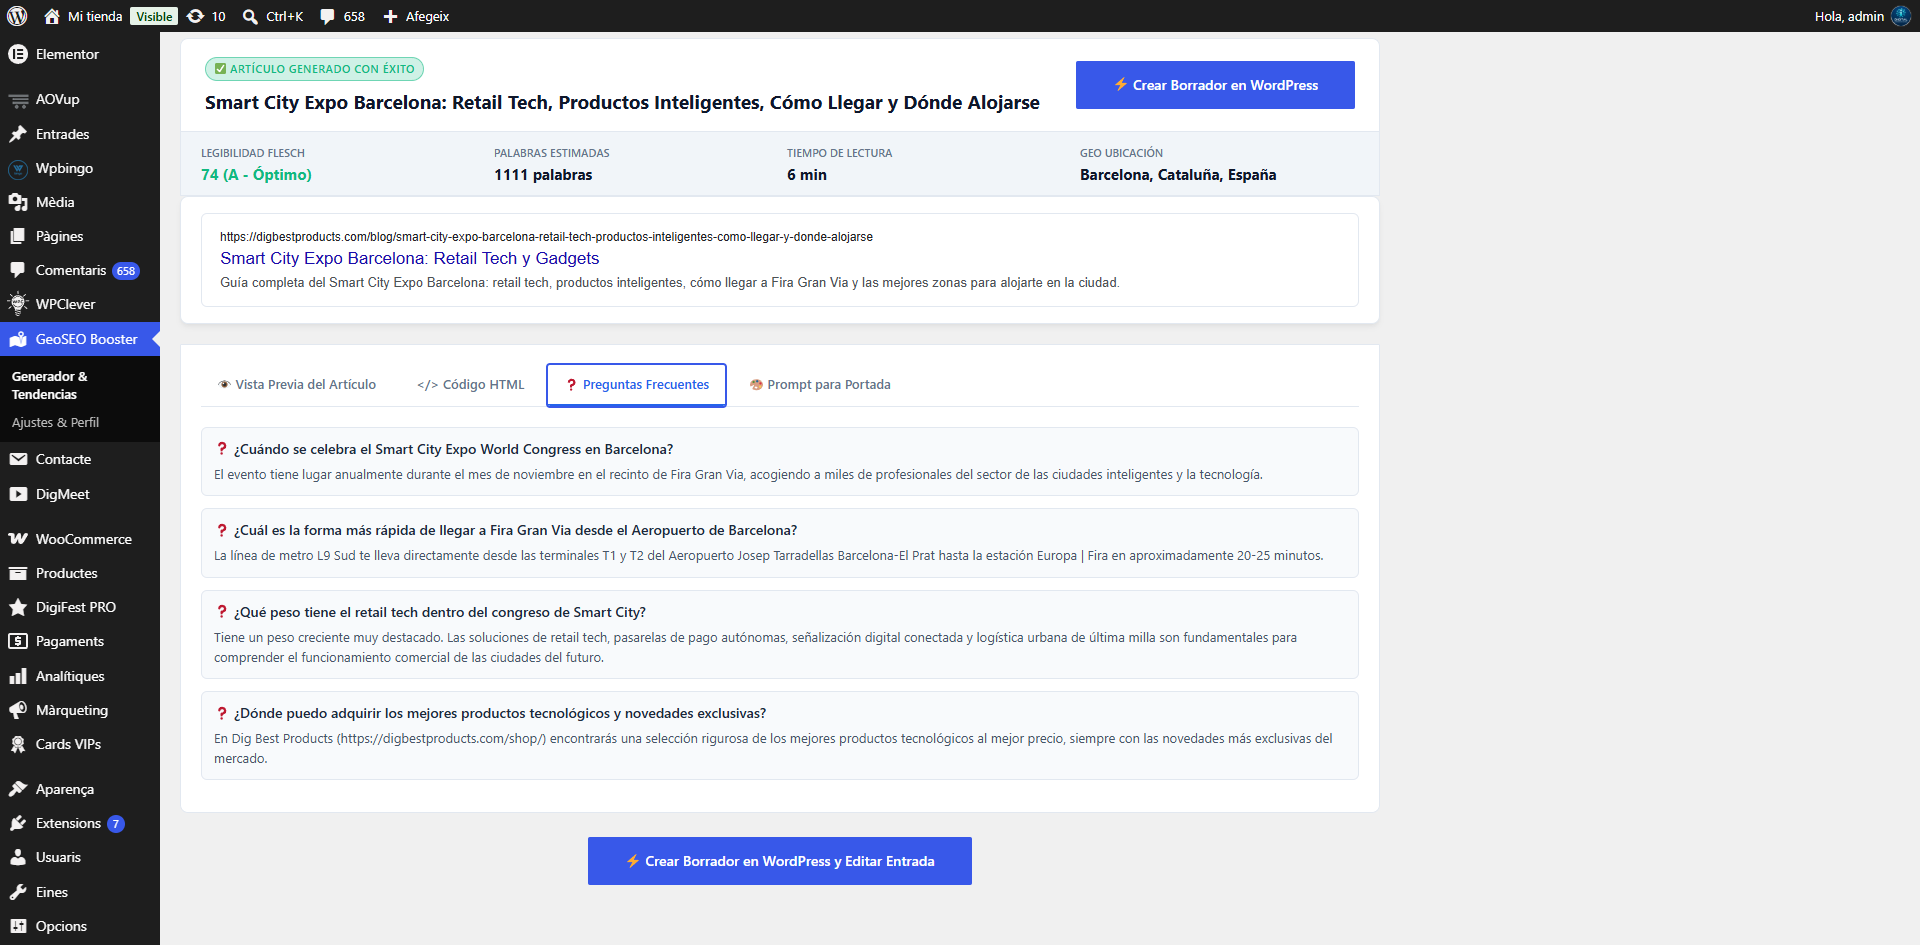Click the Cards VIPs badge icon
This screenshot has width=1920, height=945.
(18, 744)
